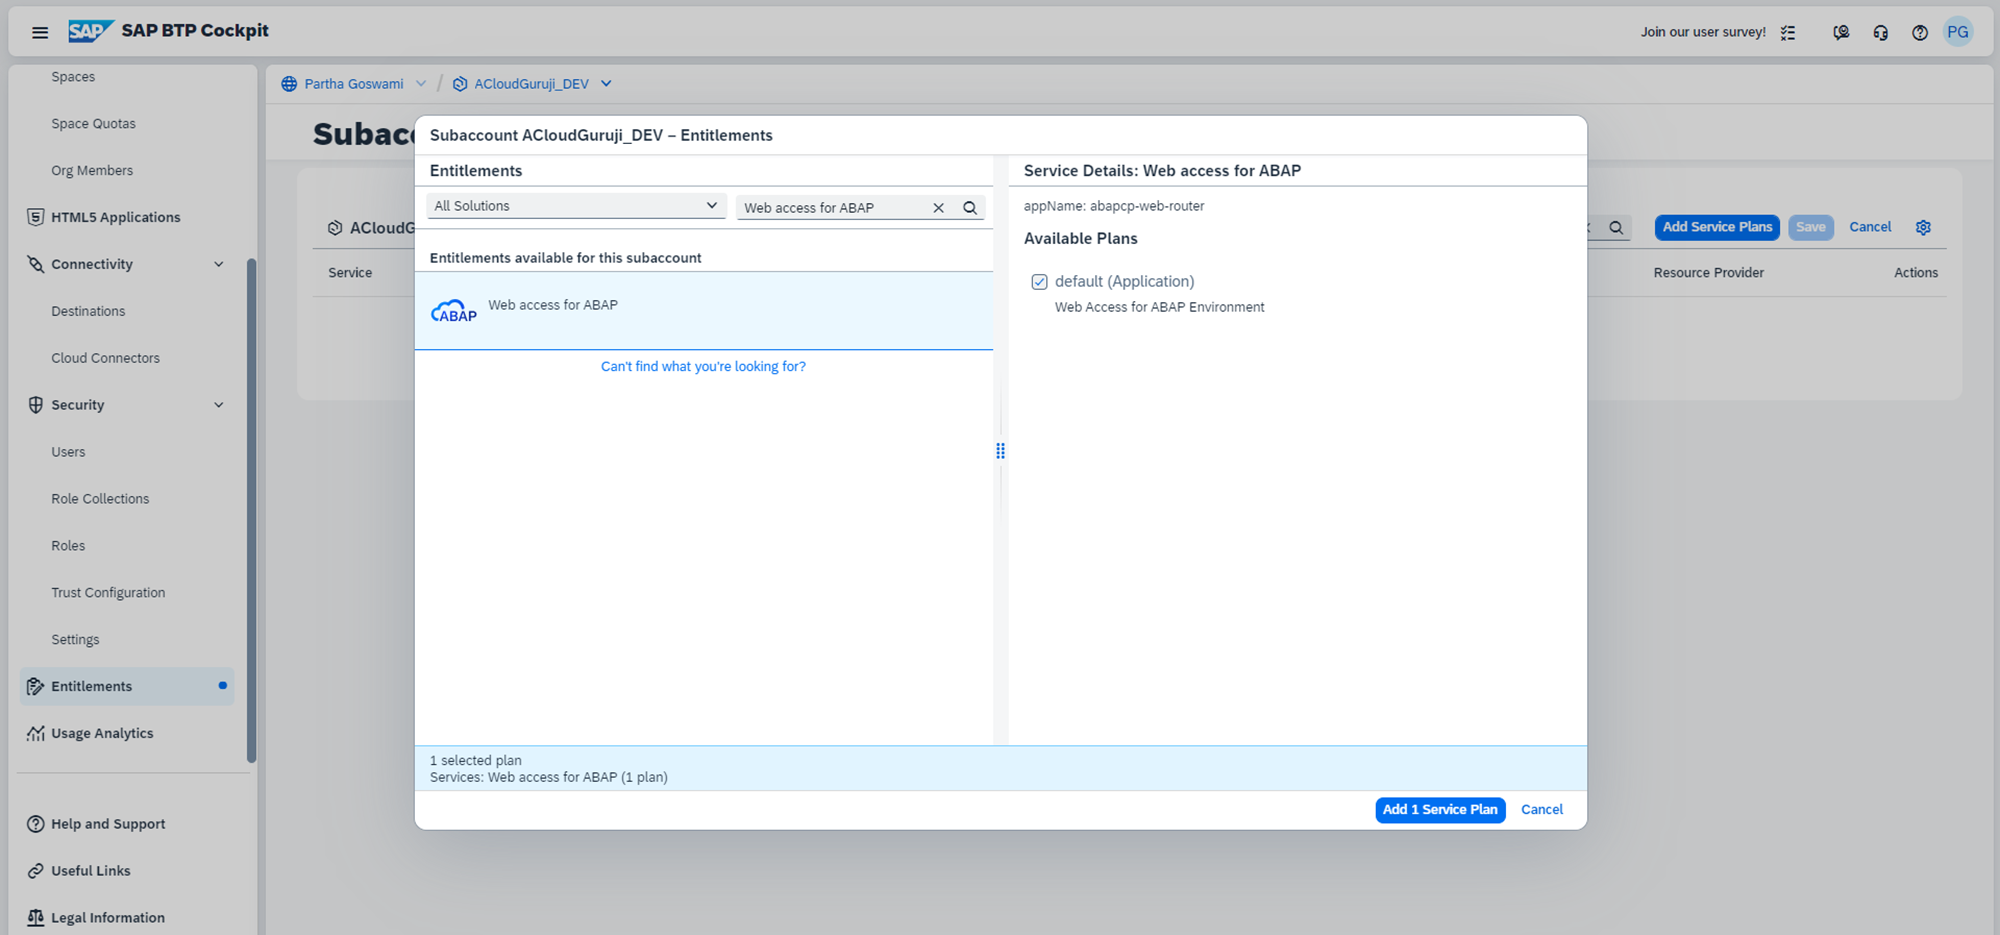This screenshot has height=935, width=2000.
Task: Open table settings gear icon
Action: pyautogui.click(x=1922, y=228)
